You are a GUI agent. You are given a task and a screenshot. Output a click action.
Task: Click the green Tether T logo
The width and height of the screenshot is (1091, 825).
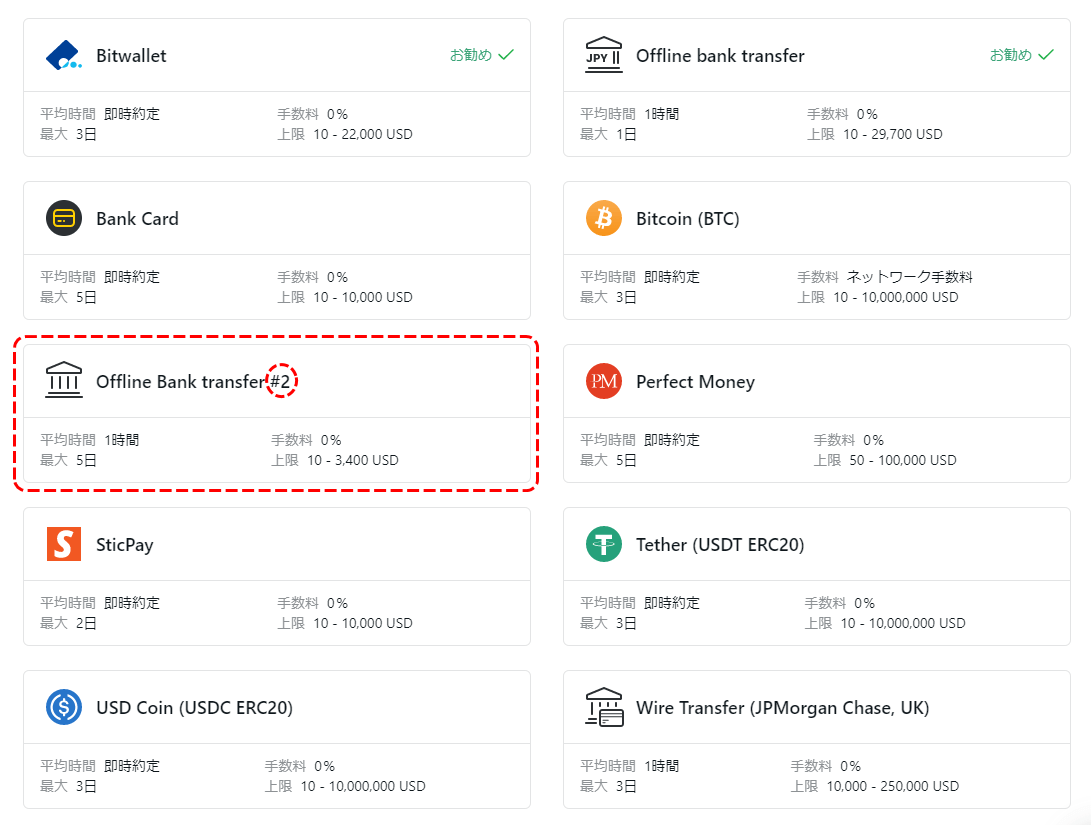[x=603, y=543]
